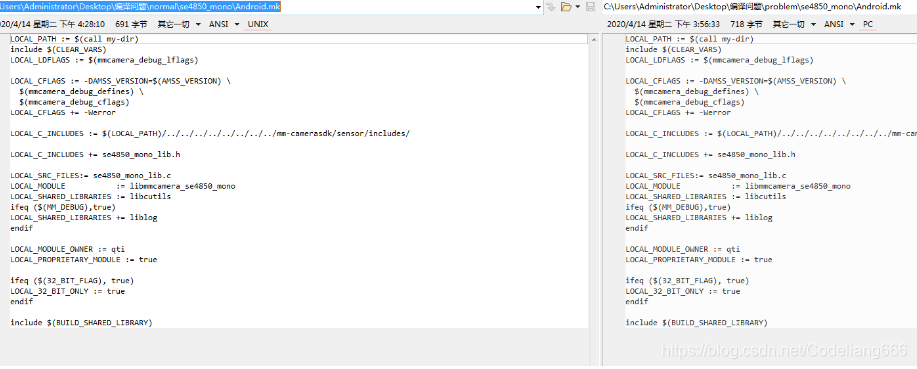Viewport: 917px width, 369px height.
Task: Click the grayed-out save disk icon
Action: (x=591, y=6)
